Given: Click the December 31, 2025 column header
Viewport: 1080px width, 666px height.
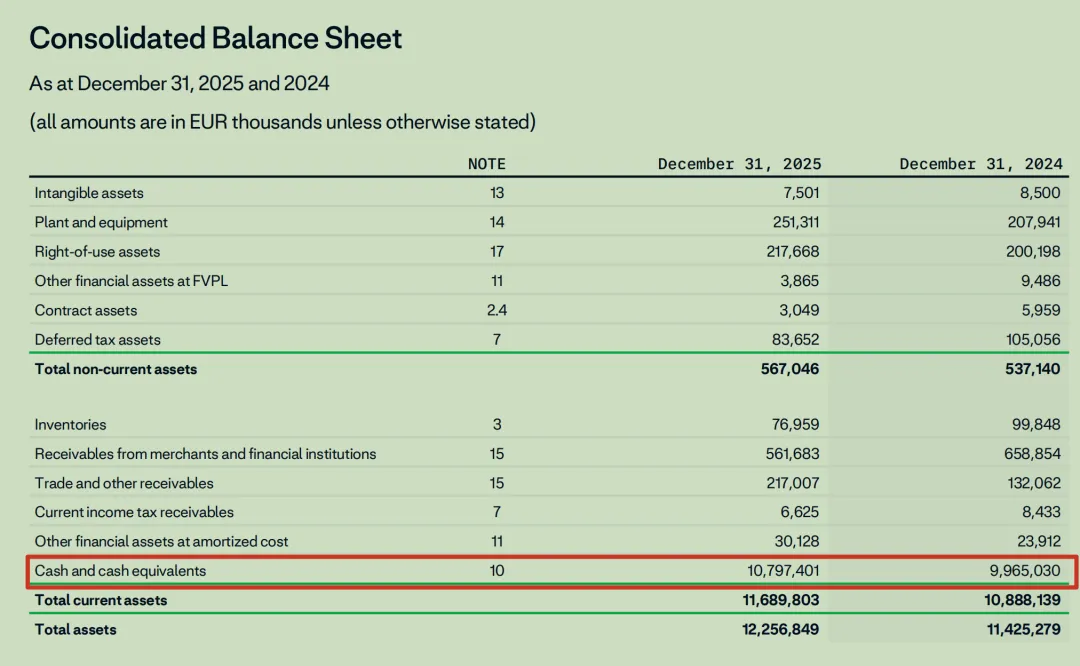Looking at the screenshot, I should coord(739,164).
